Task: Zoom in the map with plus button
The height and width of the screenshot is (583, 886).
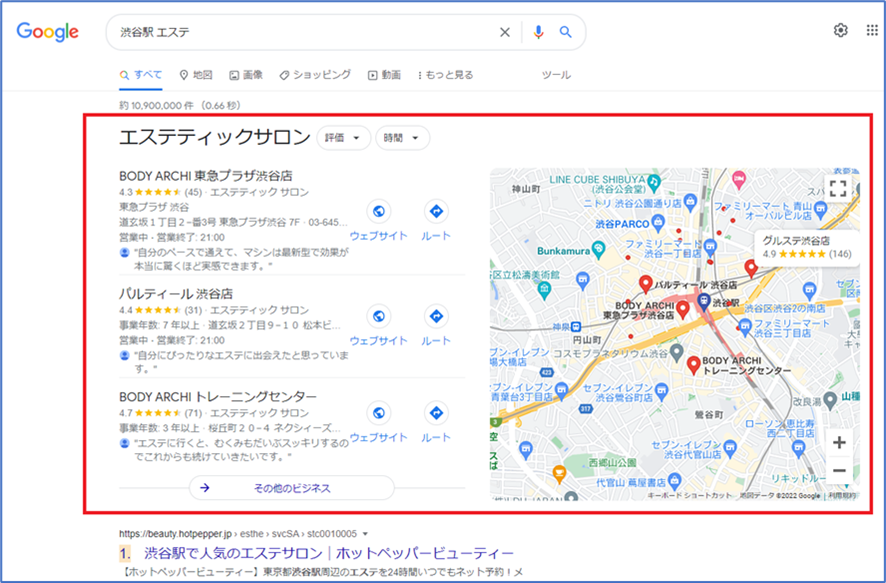Action: 839,442
